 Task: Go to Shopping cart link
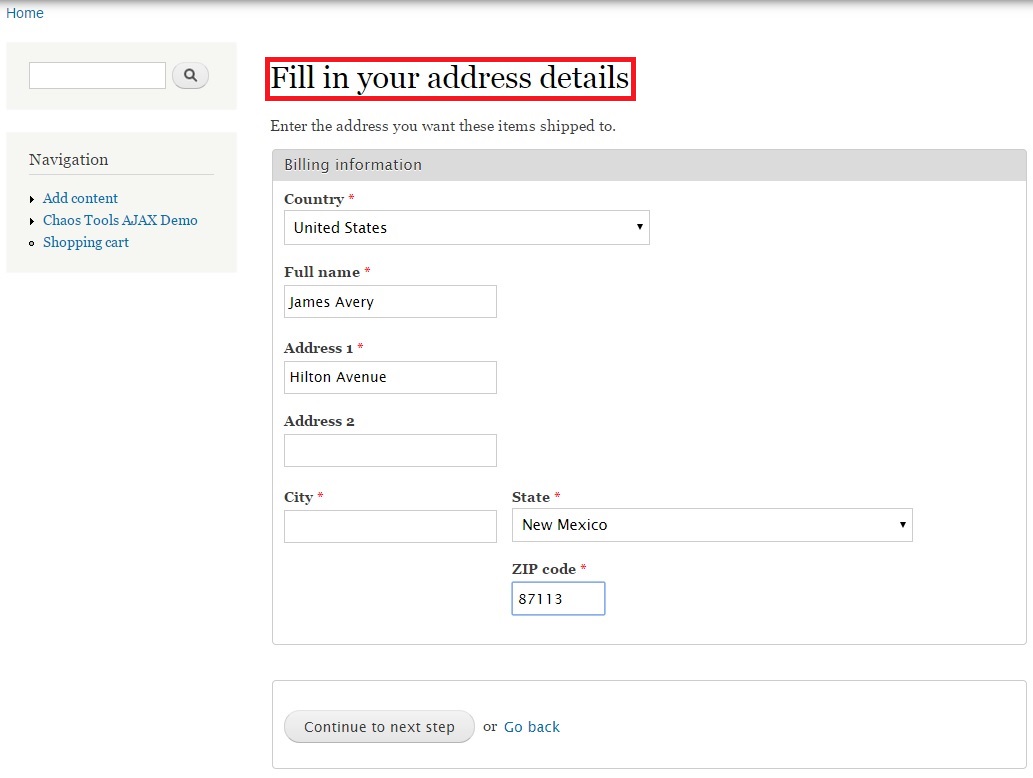click(86, 242)
